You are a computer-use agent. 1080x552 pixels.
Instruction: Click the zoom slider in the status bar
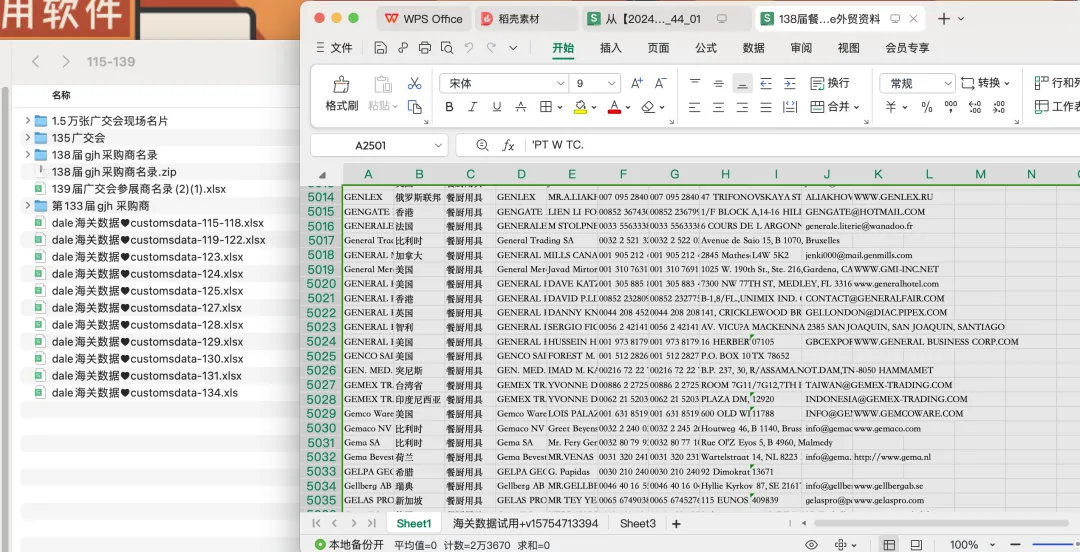pos(1056,544)
